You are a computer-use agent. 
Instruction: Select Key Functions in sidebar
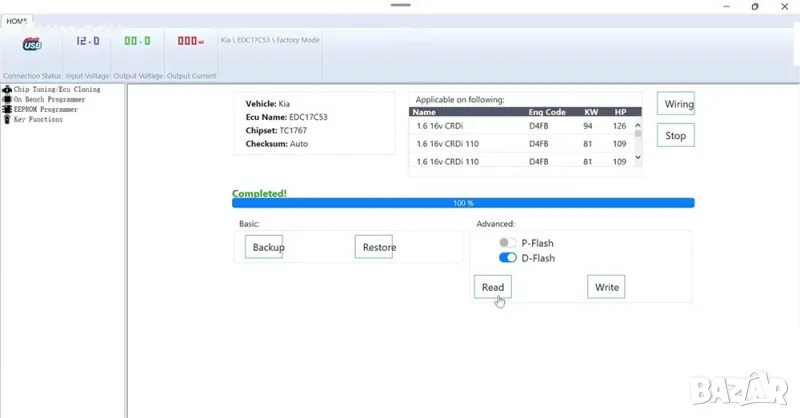[x=38, y=119]
